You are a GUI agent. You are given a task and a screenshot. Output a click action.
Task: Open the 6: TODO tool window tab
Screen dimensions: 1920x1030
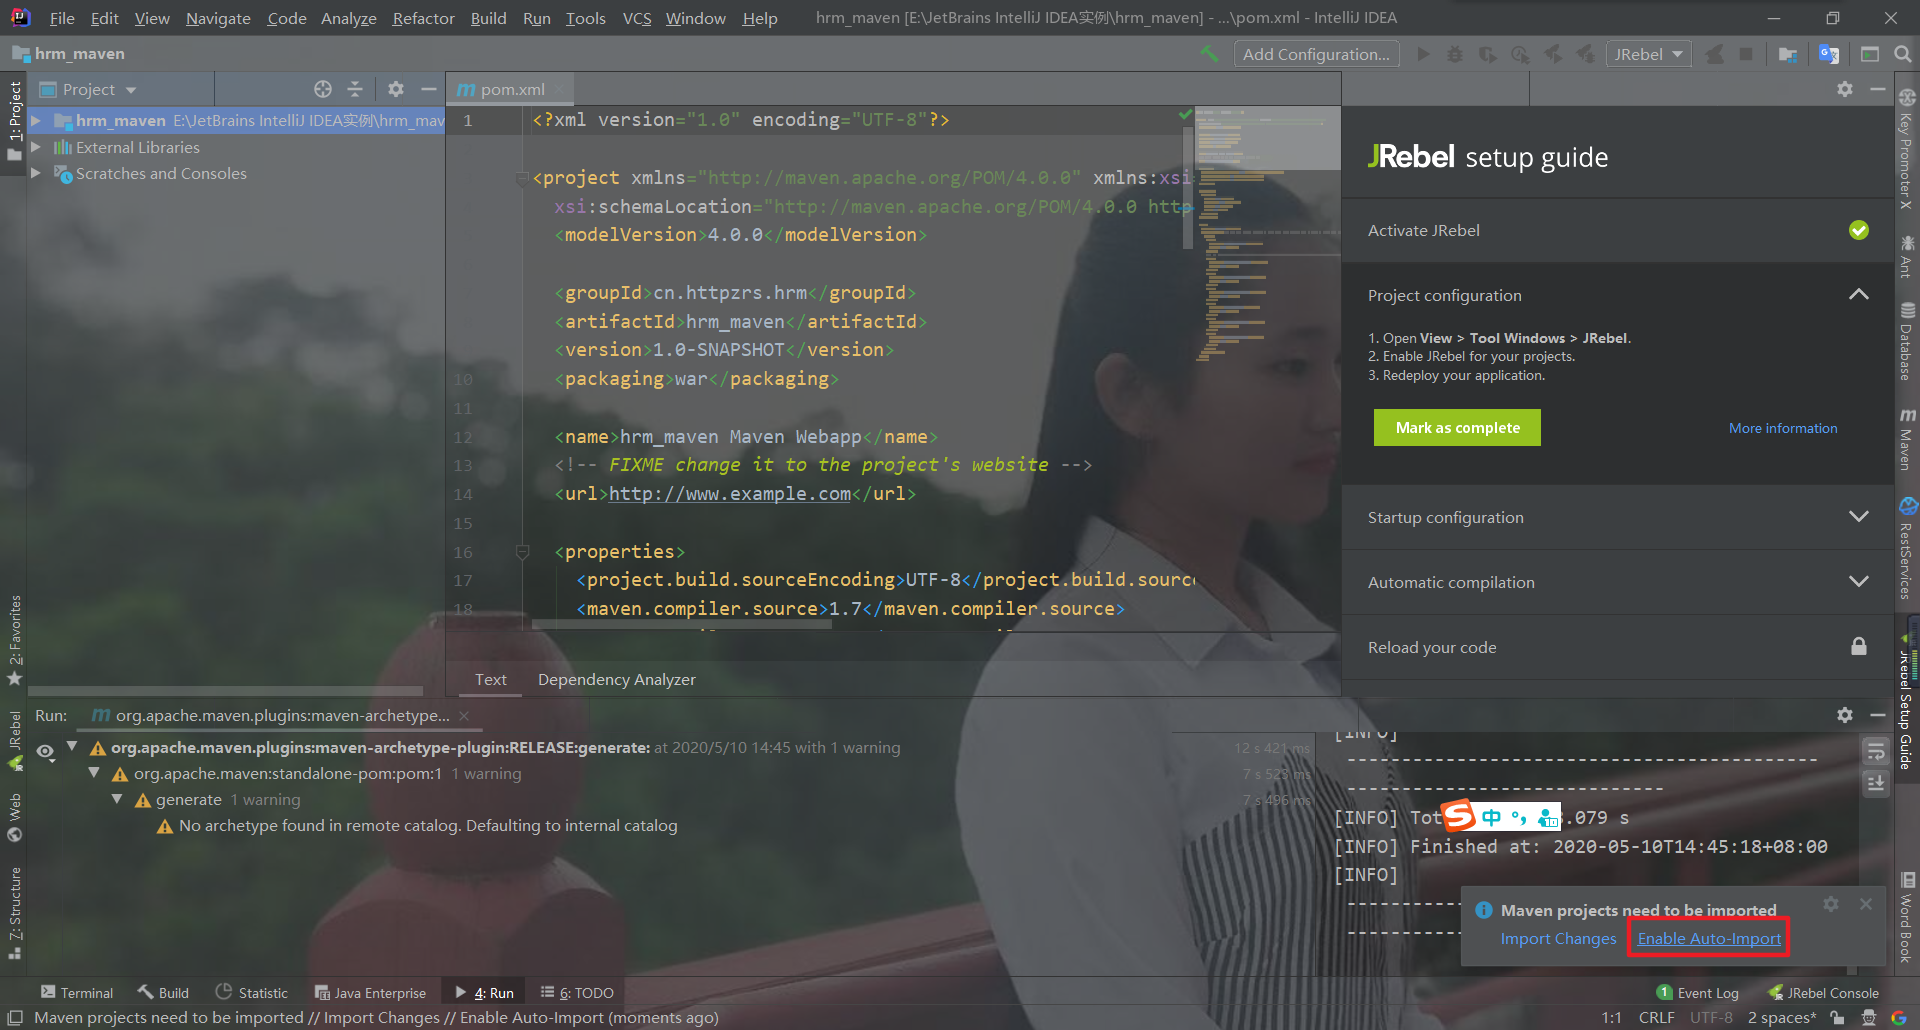tap(577, 993)
